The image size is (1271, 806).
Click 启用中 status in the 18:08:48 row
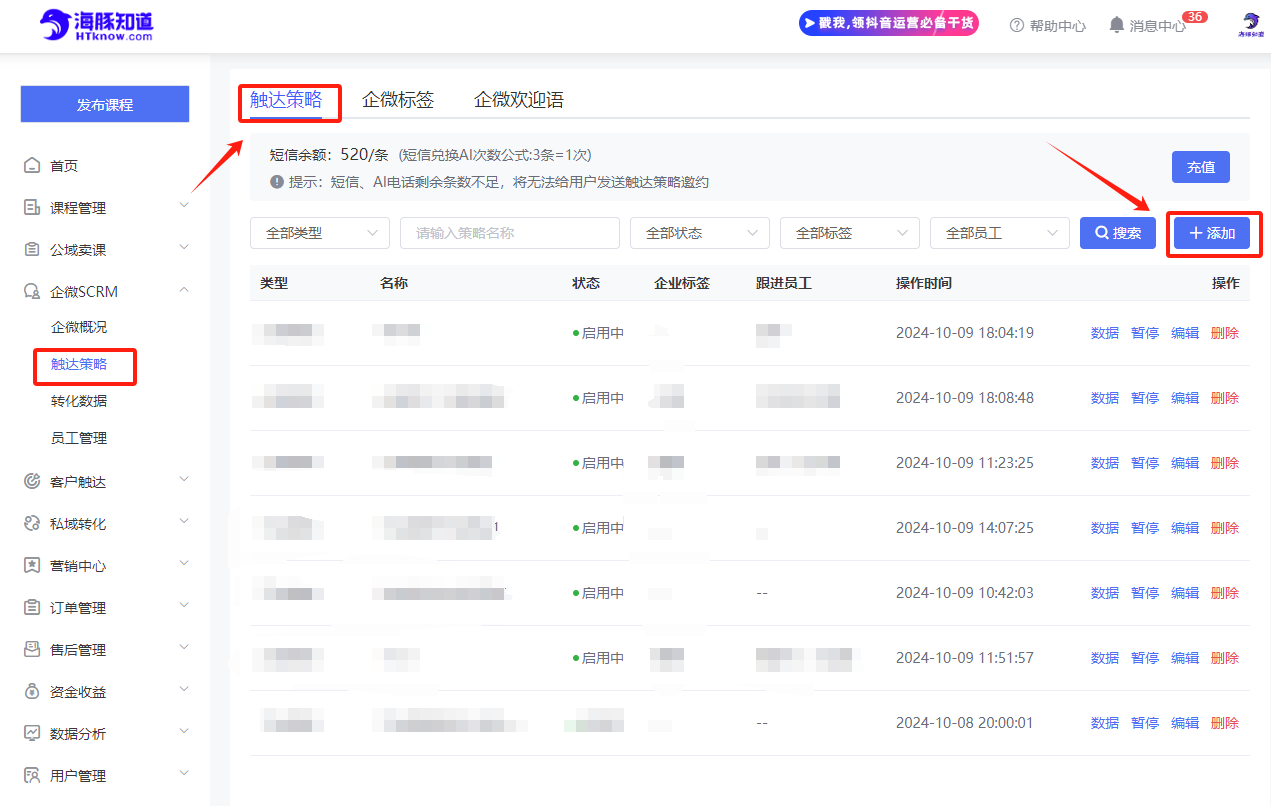(x=598, y=398)
